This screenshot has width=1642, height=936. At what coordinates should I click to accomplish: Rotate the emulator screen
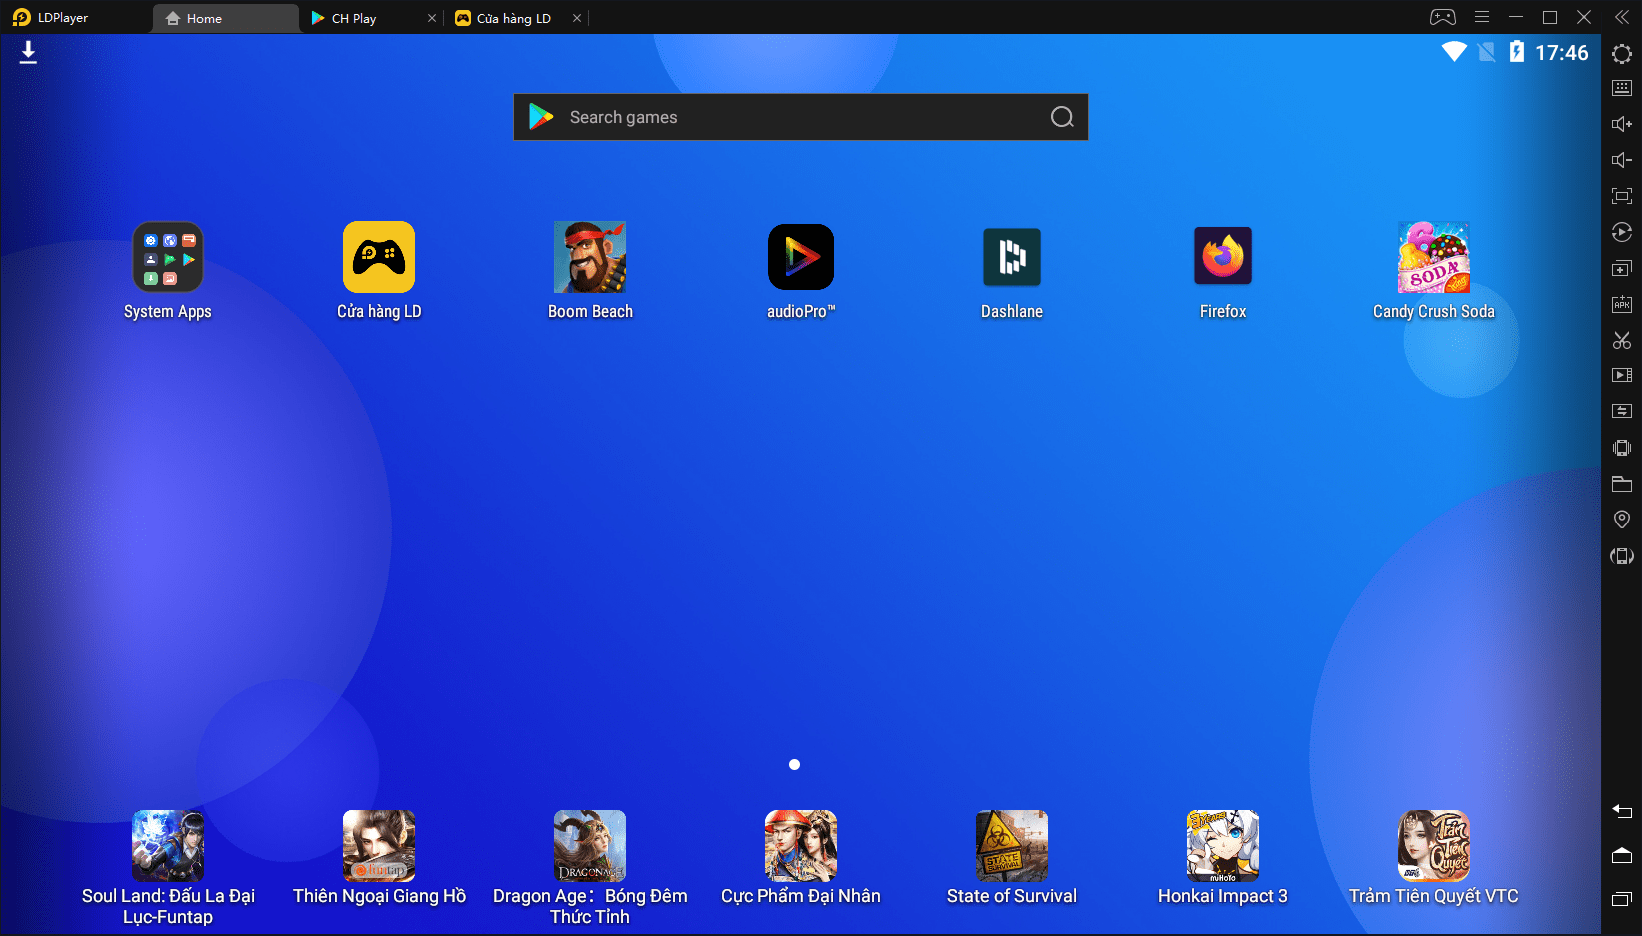pos(1622,556)
